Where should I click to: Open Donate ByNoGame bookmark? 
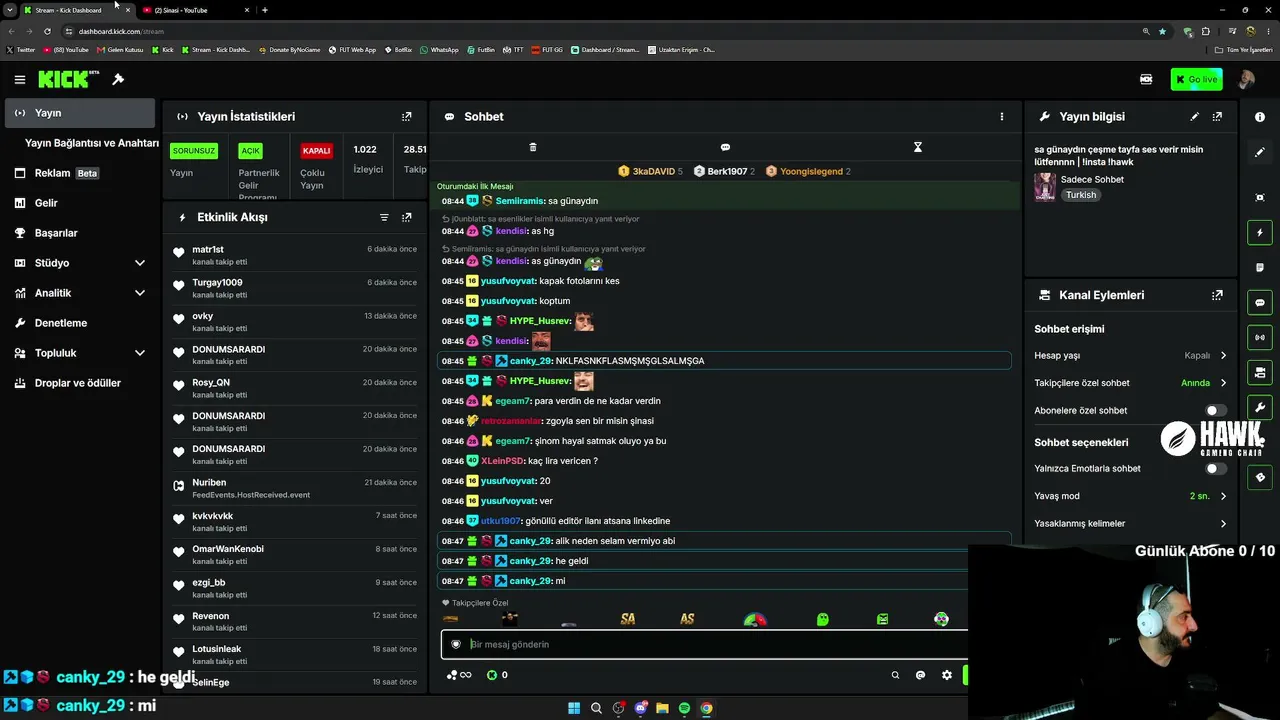289,50
